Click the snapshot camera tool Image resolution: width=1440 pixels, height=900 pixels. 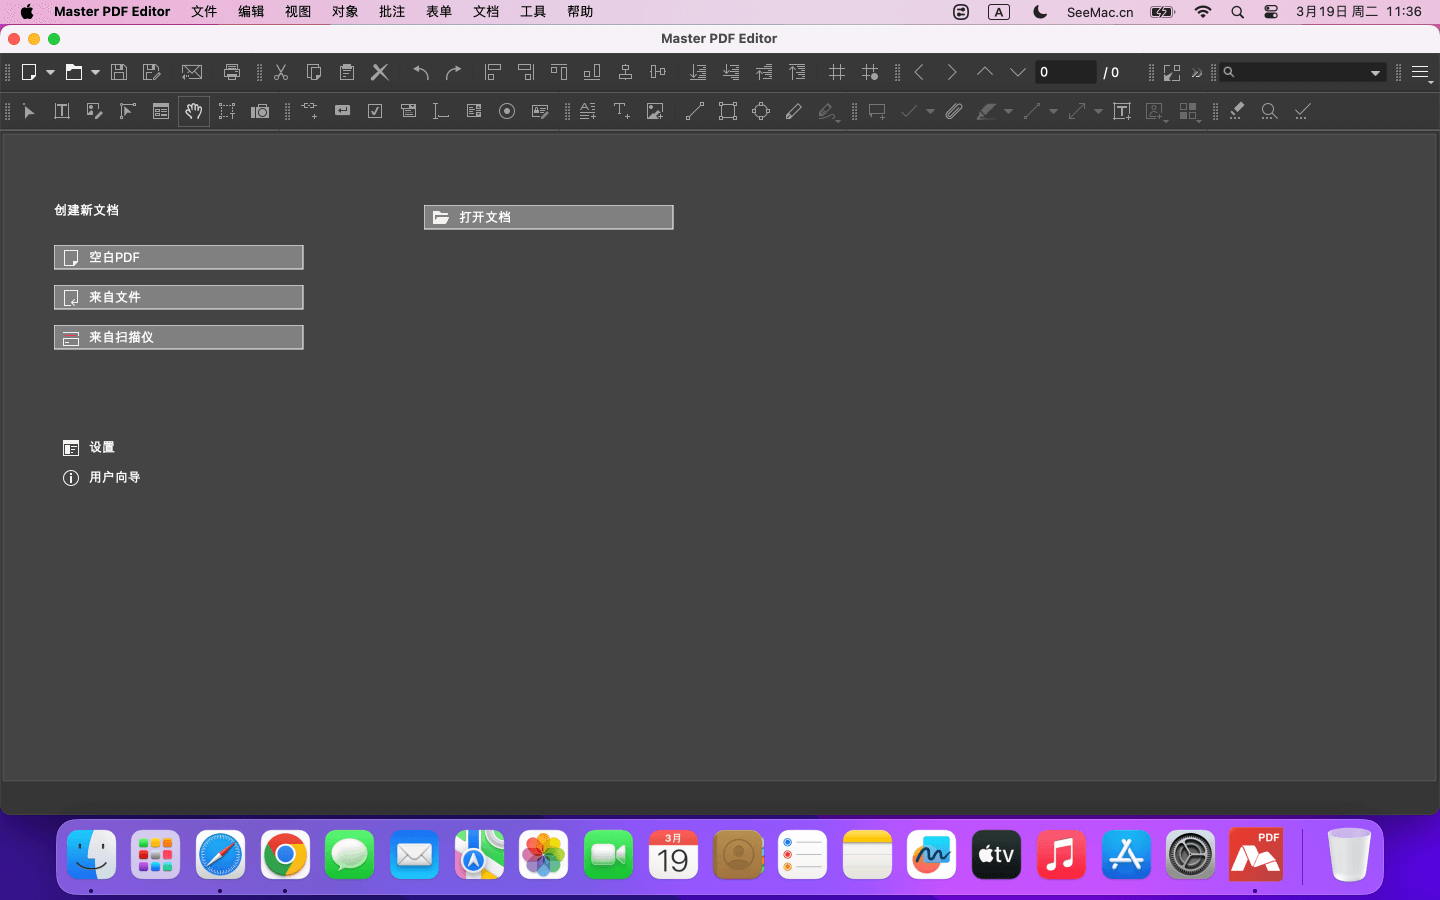pos(260,111)
